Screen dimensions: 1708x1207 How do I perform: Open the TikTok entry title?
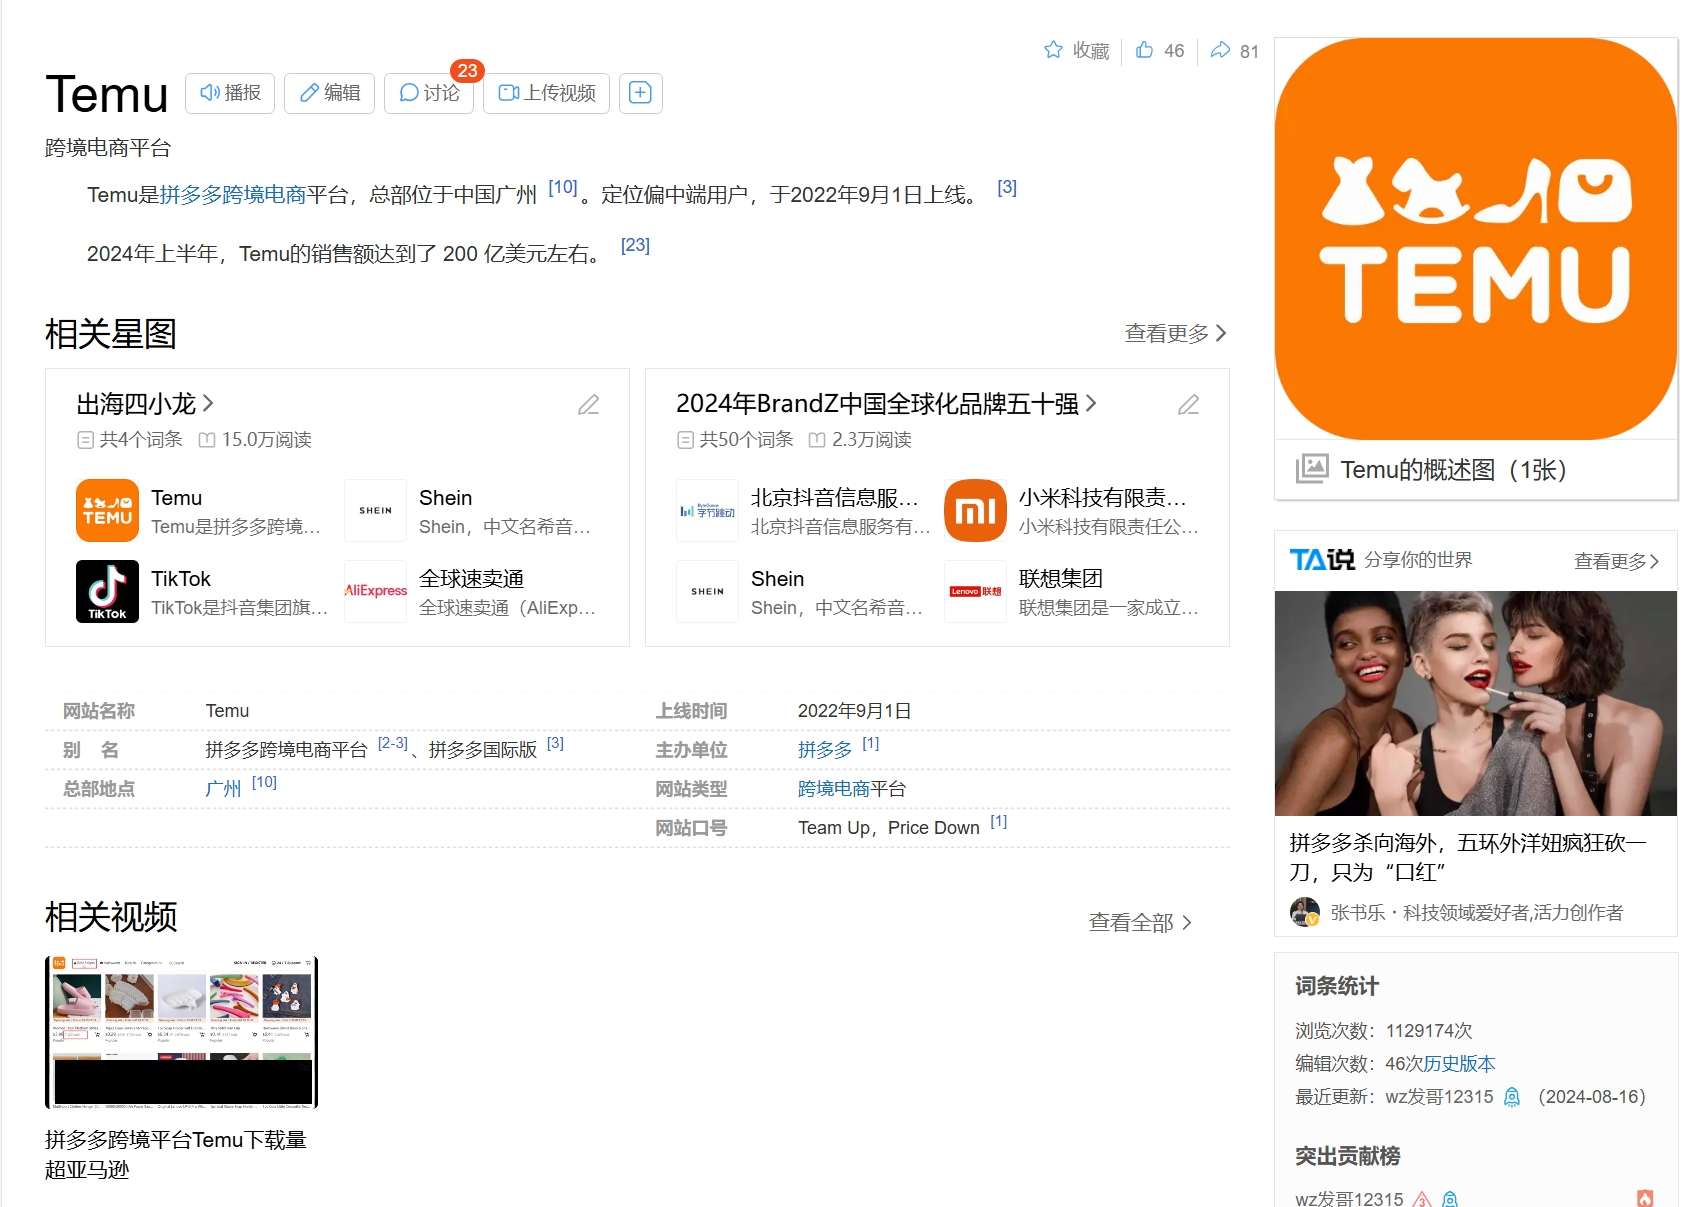(181, 579)
